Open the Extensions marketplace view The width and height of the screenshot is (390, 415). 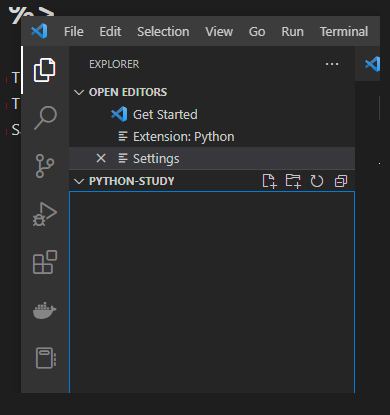pyautogui.click(x=45, y=262)
